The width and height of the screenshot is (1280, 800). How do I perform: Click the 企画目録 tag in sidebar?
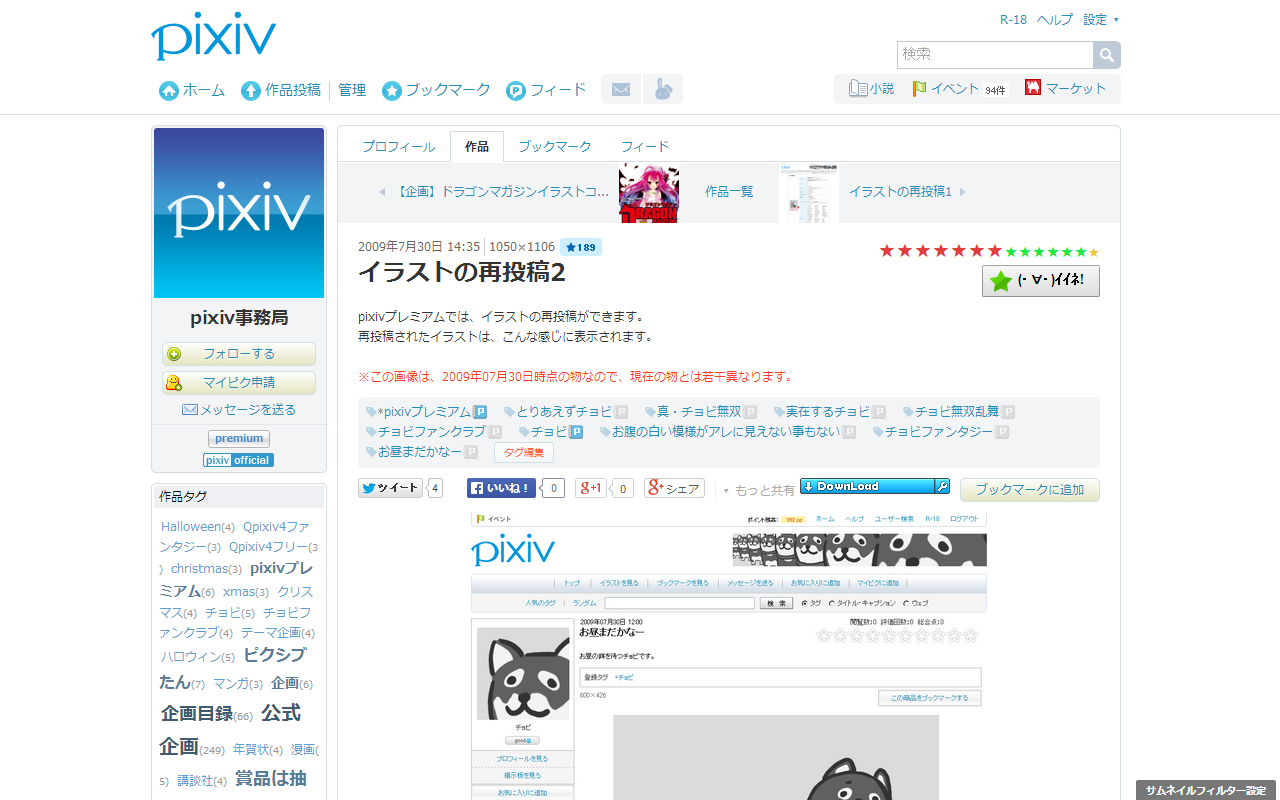(x=197, y=714)
